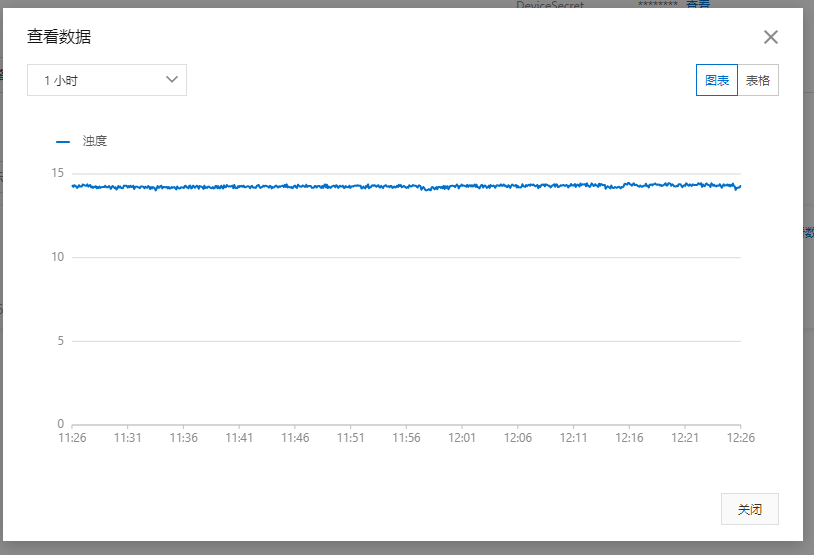This screenshot has height=555, width=814.
Task: Click the blue 浊度 legend line marker
Action: tap(63, 141)
